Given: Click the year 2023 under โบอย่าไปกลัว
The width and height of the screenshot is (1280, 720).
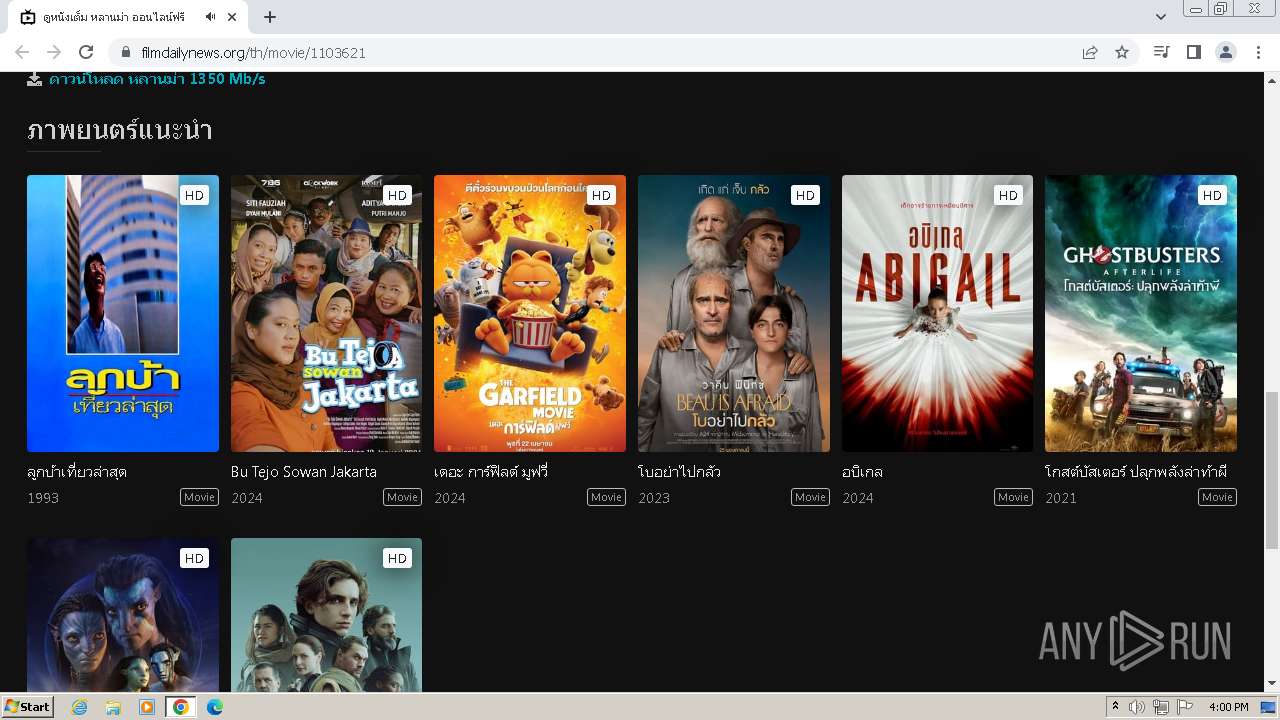Looking at the screenshot, I should click(x=654, y=498).
